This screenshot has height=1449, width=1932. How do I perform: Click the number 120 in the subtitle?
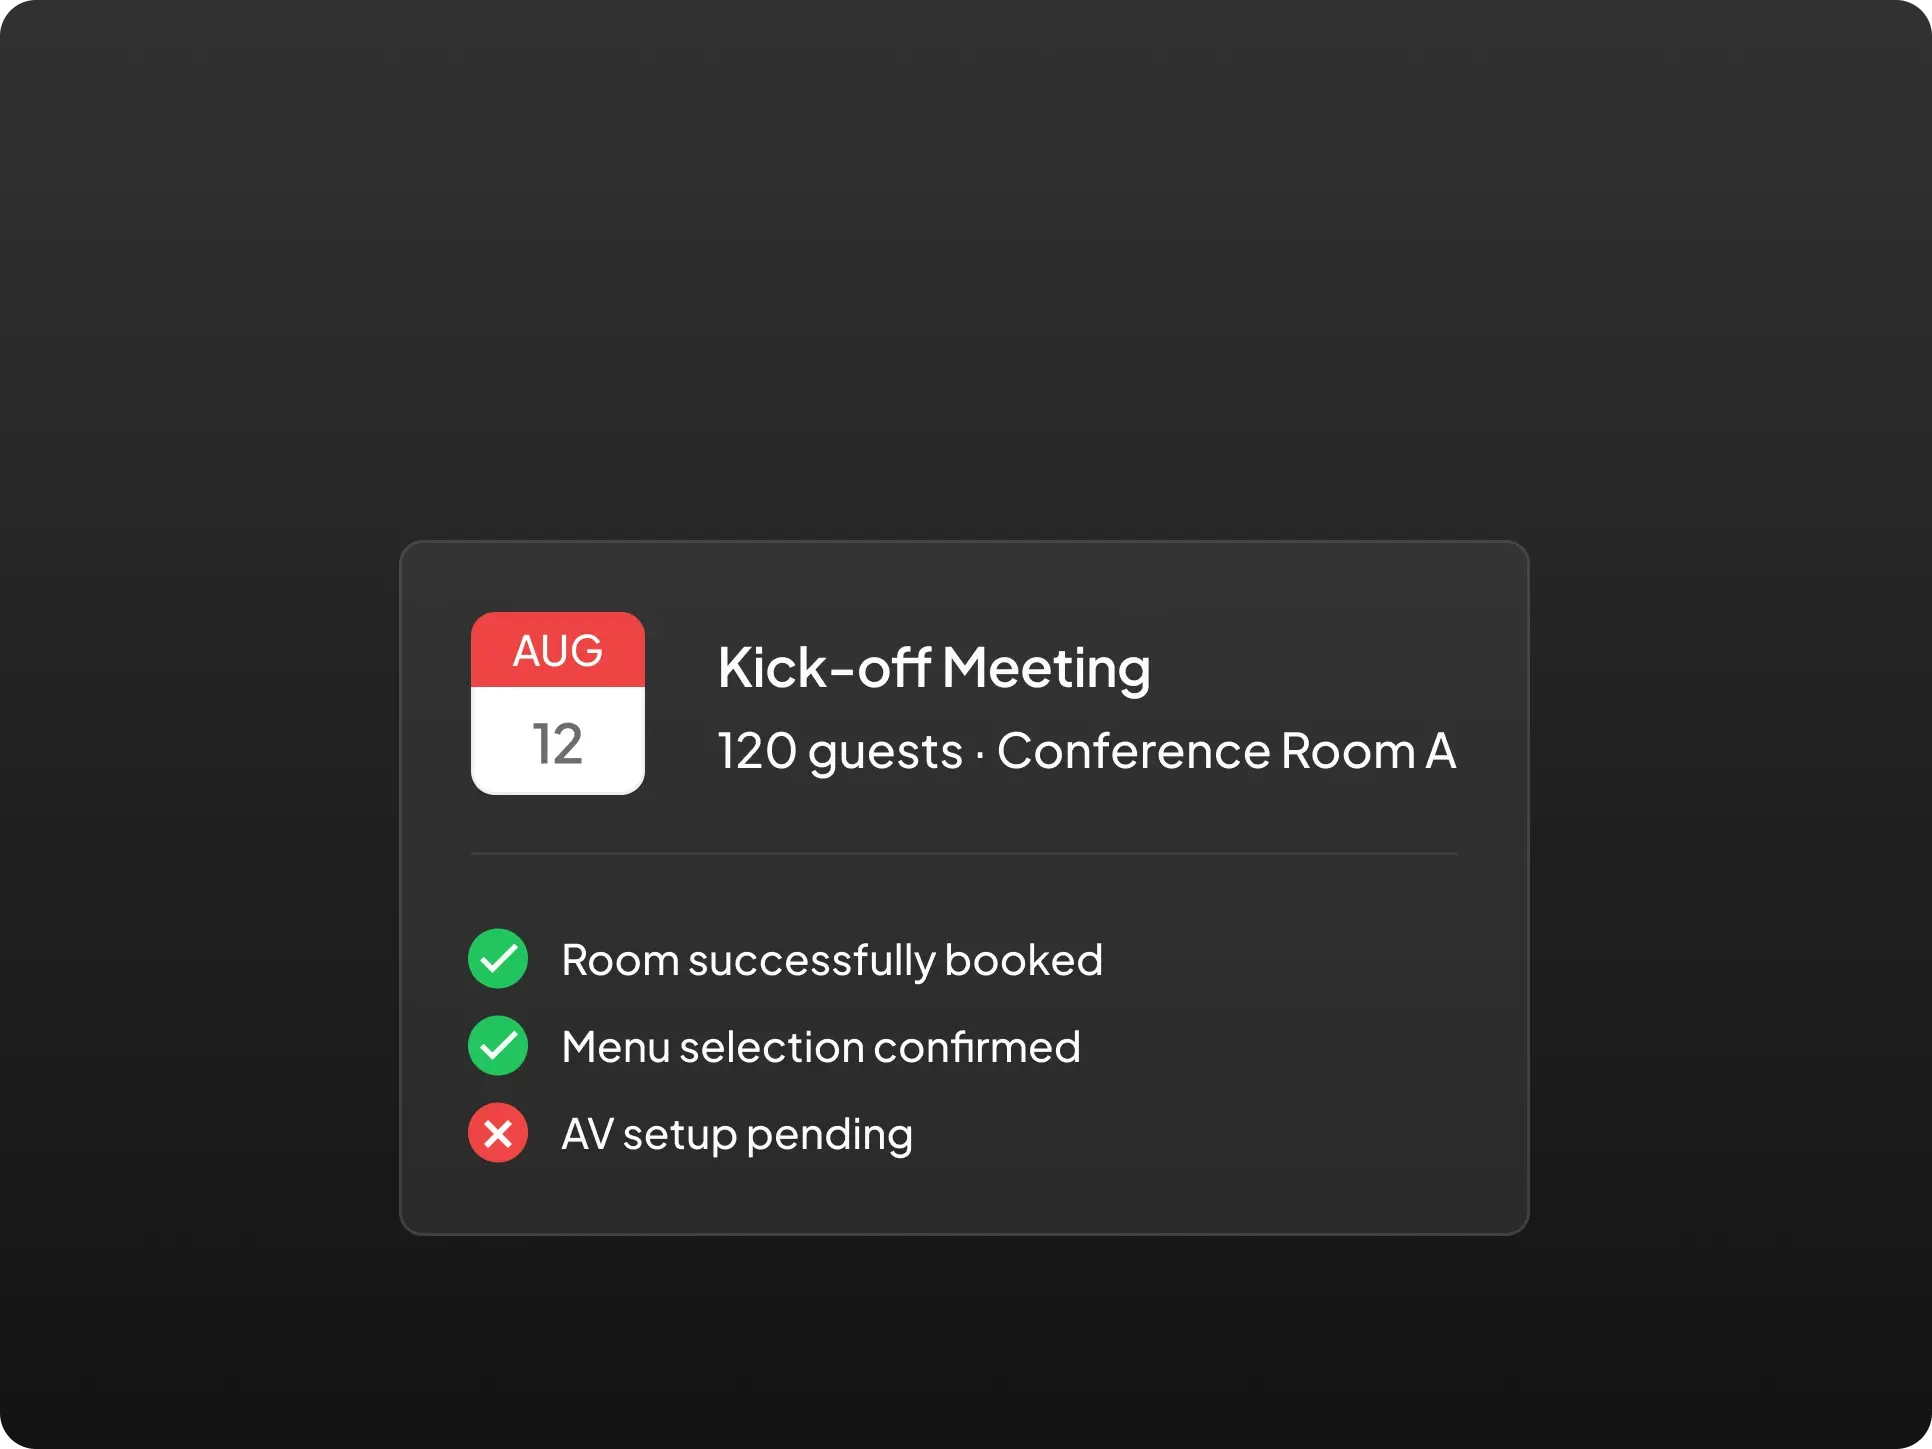coord(757,751)
